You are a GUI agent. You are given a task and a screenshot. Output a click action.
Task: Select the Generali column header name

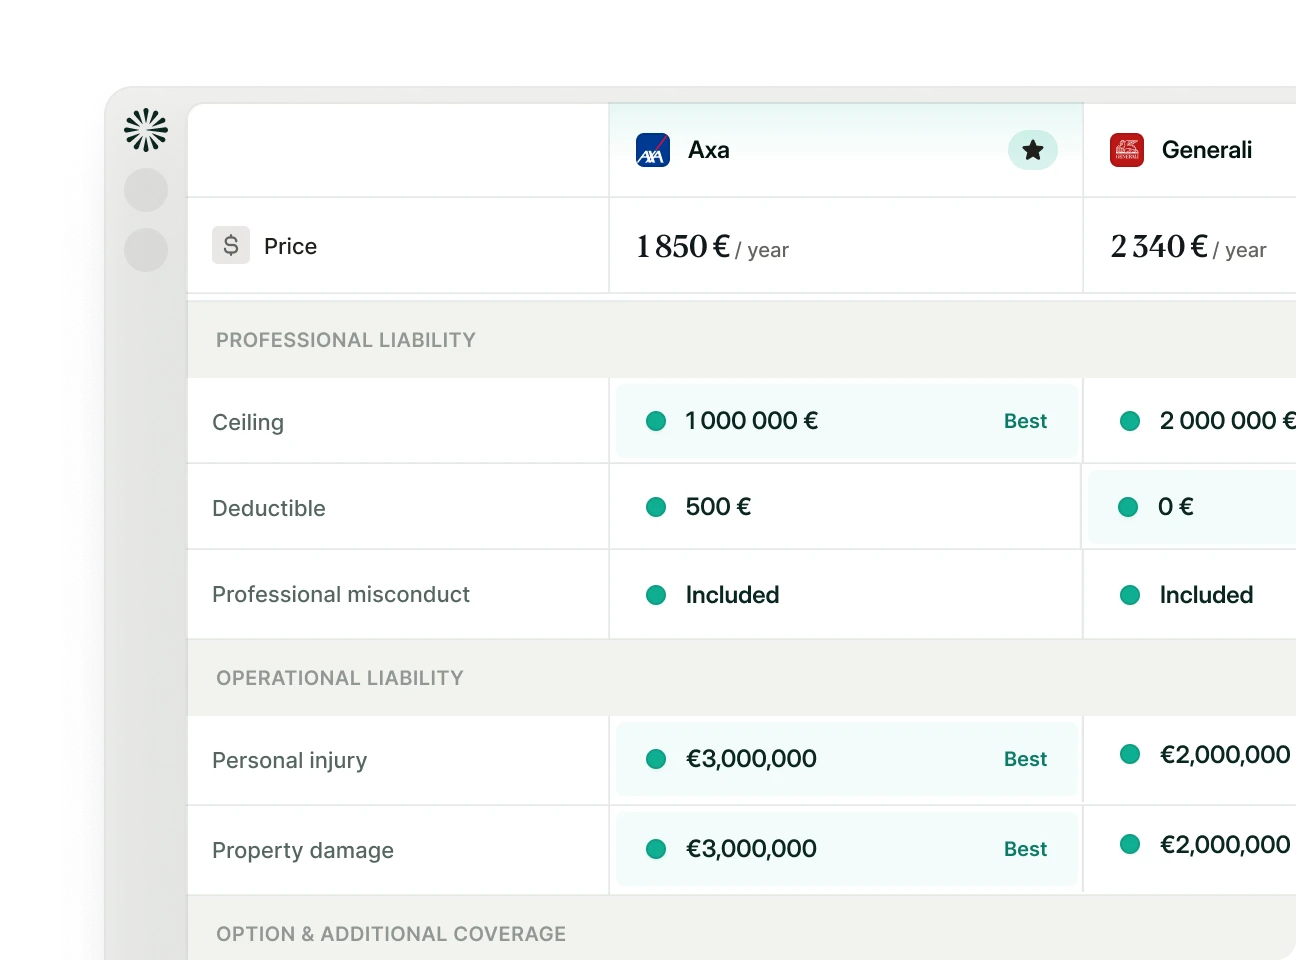click(x=1207, y=150)
